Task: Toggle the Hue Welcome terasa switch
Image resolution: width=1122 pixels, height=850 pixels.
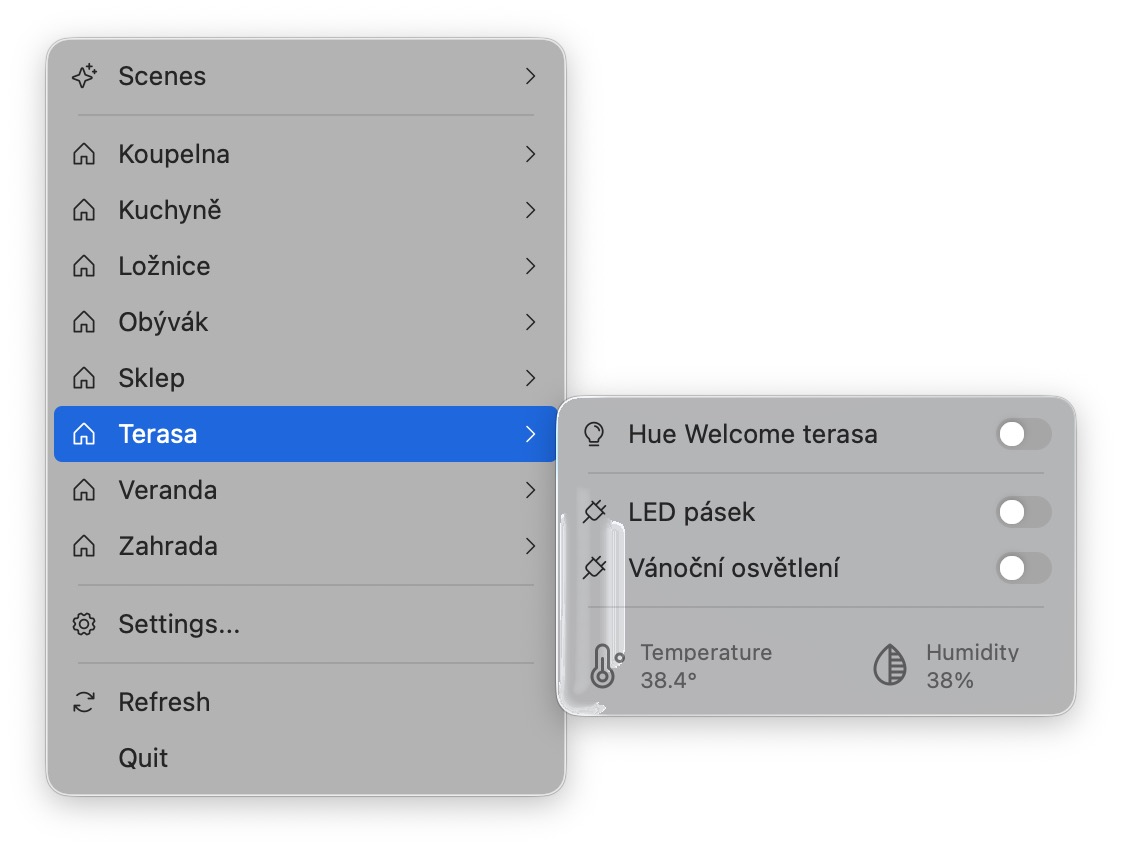Action: (x=1024, y=434)
